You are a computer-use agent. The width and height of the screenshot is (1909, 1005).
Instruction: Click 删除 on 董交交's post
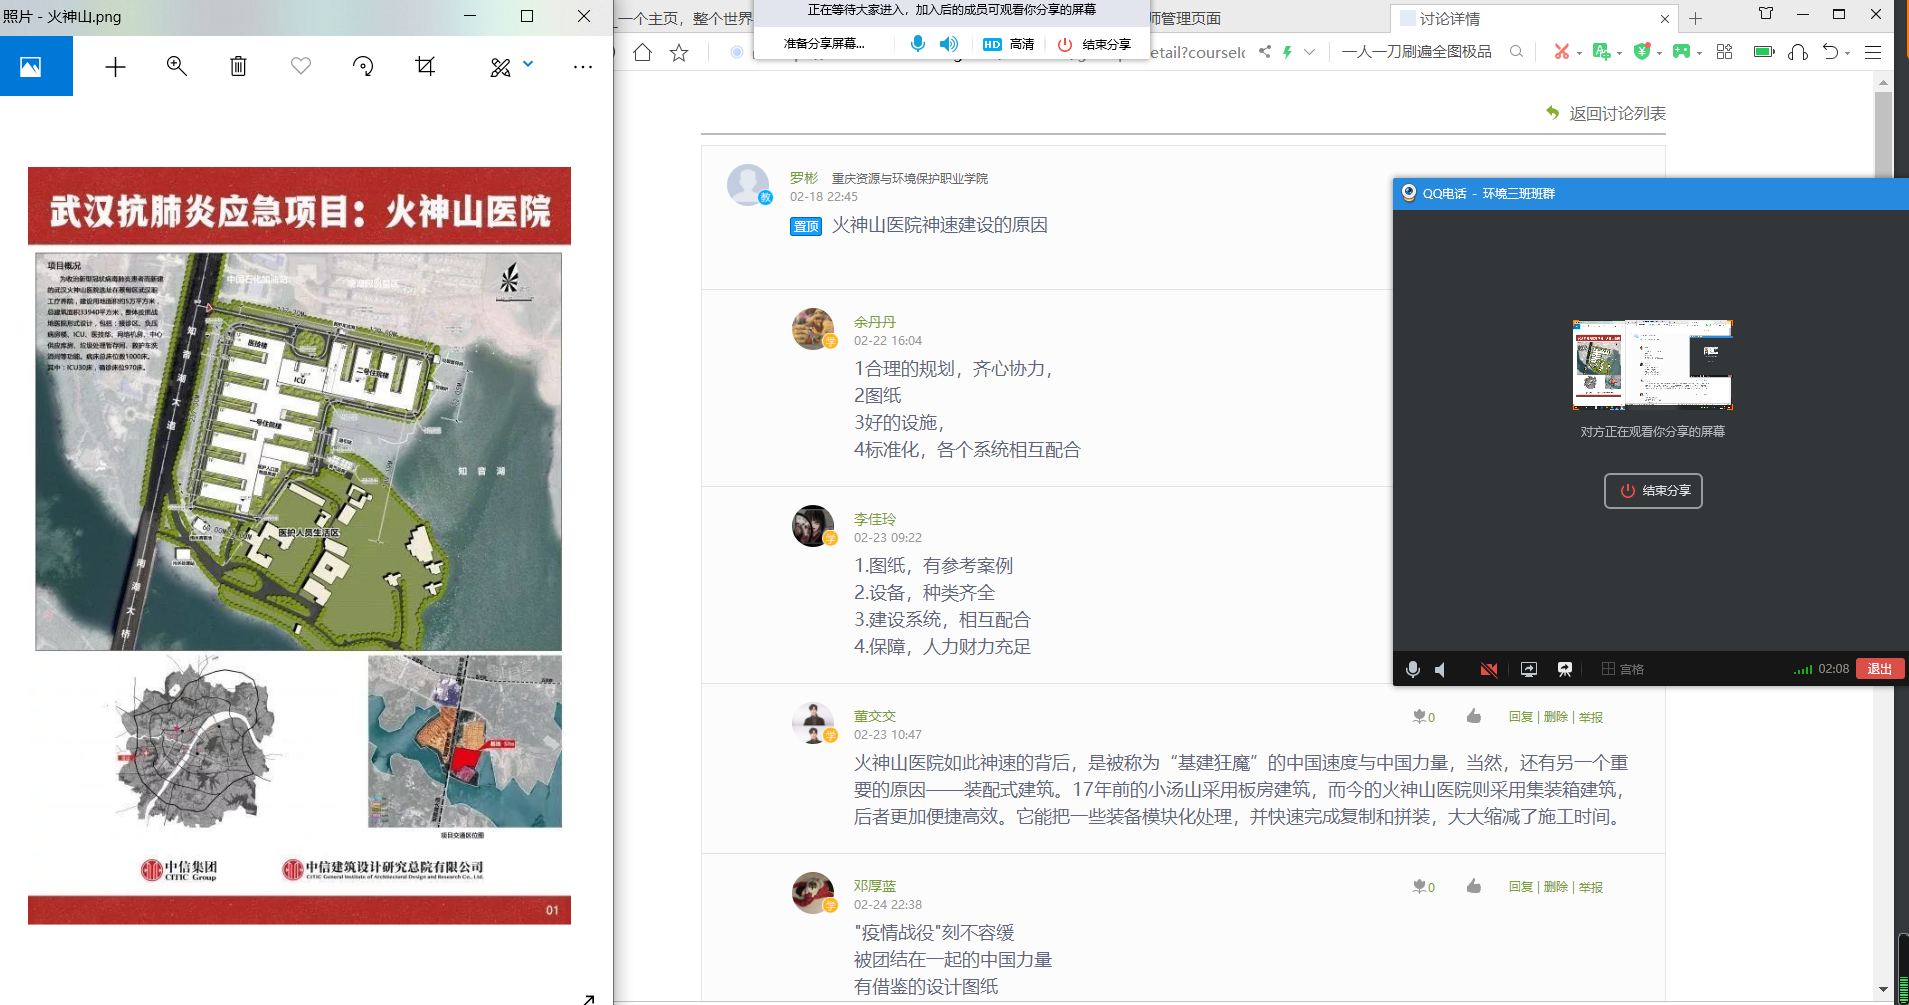pyautogui.click(x=1556, y=717)
